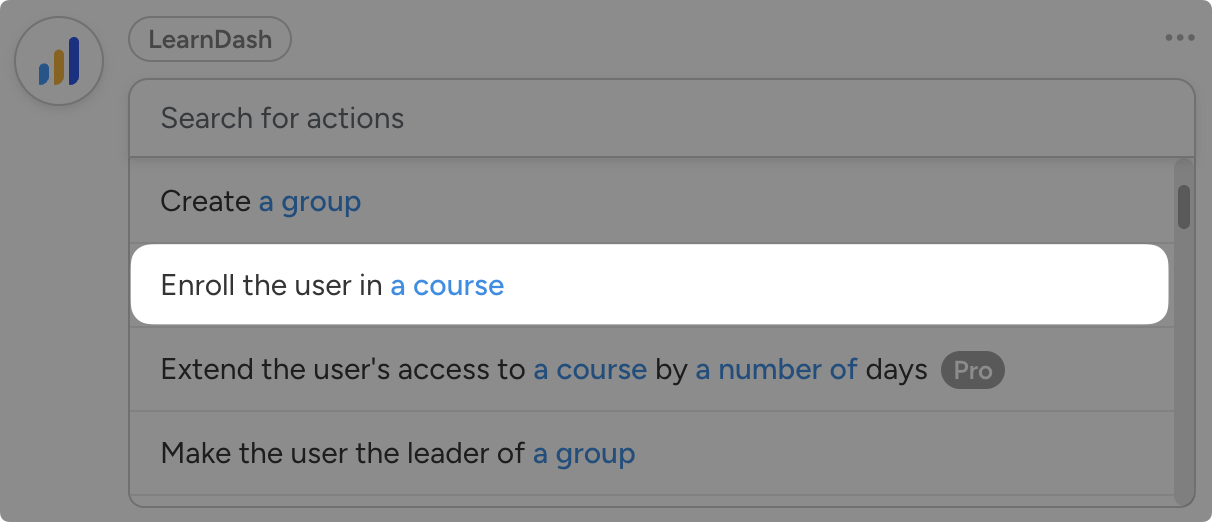Screen dimensions: 1212x522
Task: Click the LearnDash integration label tag
Action: (x=210, y=40)
